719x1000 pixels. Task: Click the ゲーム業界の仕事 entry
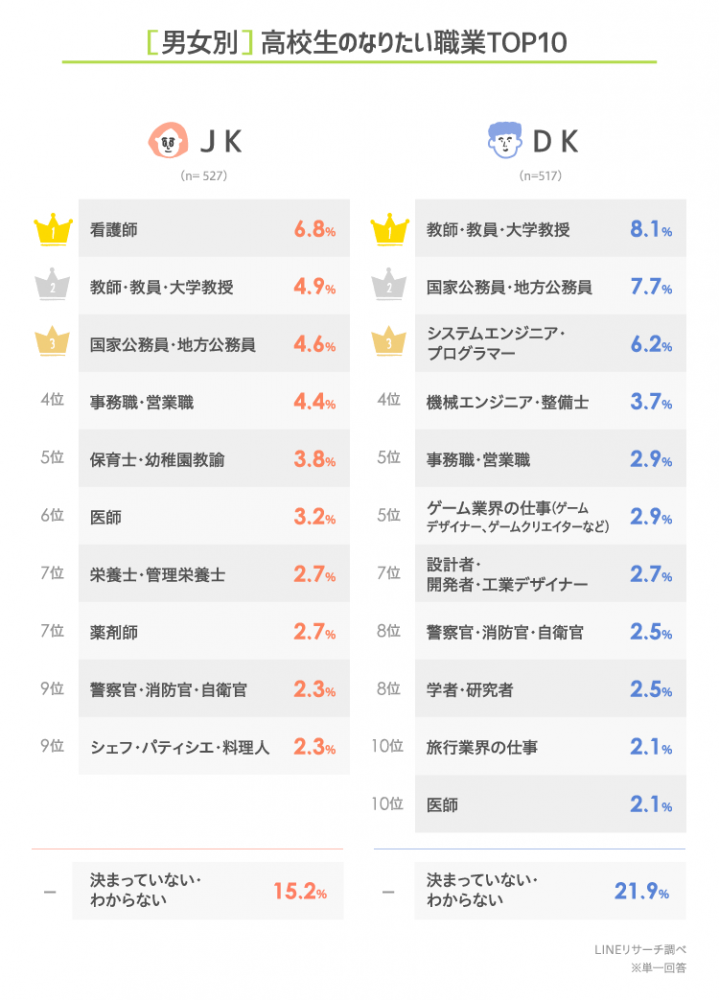[x=550, y=517]
